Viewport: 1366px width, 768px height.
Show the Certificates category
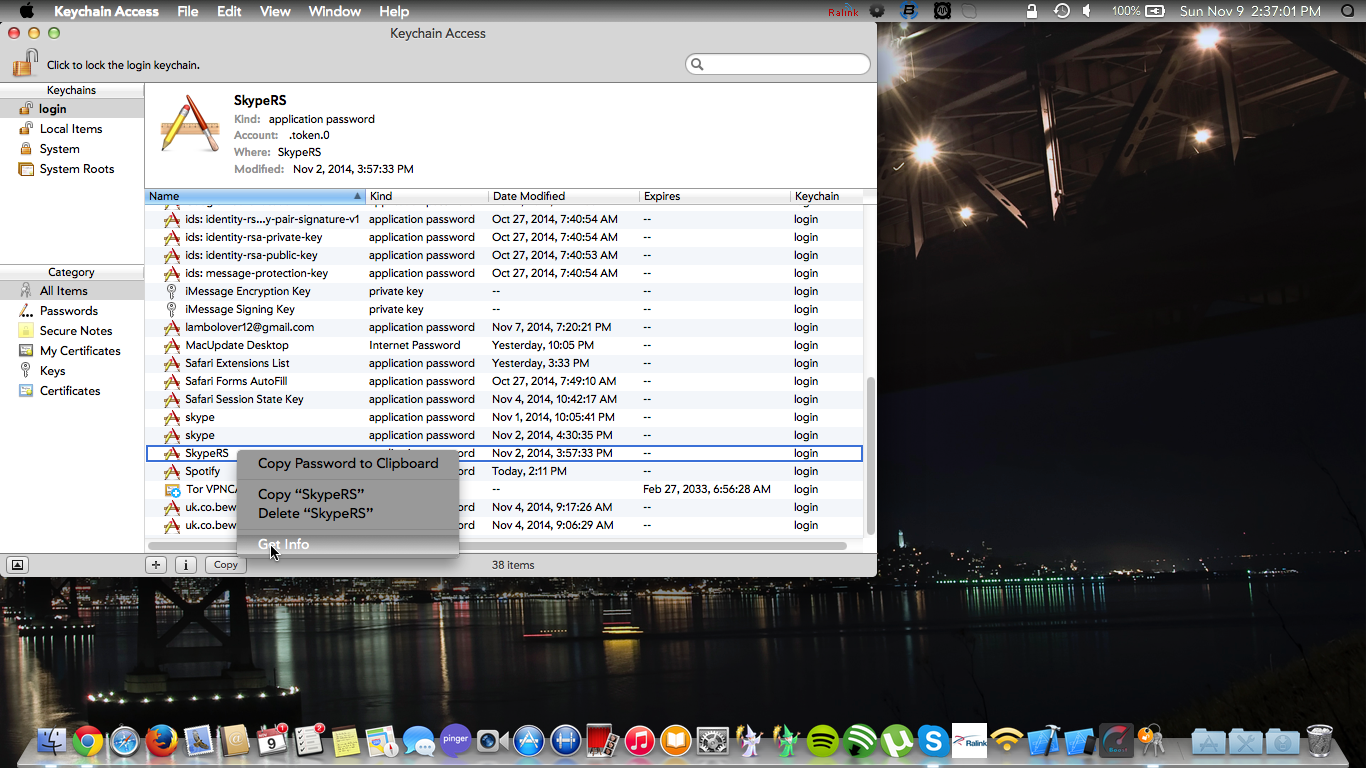click(72, 391)
